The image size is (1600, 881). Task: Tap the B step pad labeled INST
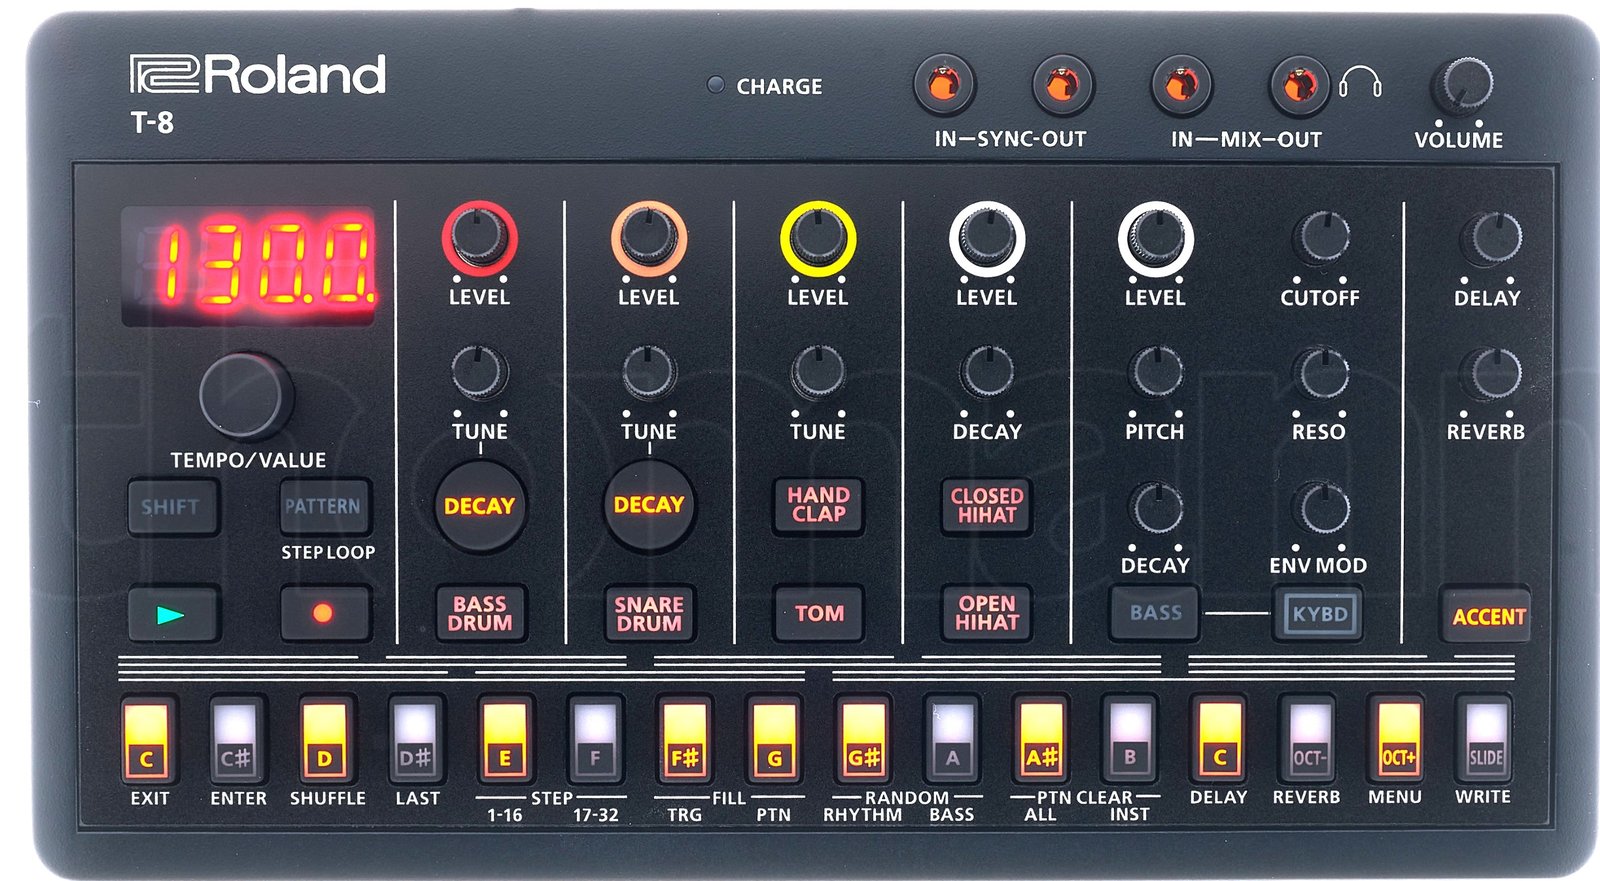pyautogui.click(x=1130, y=740)
